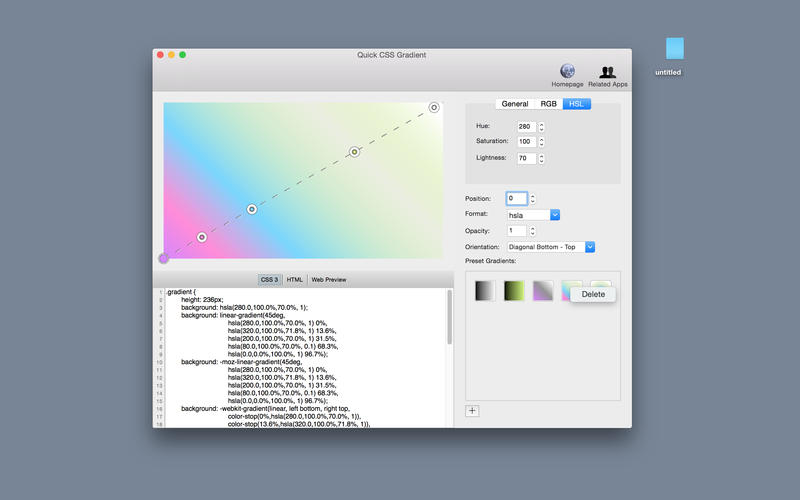Image resolution: width=800 pixels, height=500 pixels.
Task: Open the Orientation dropdown Diagonal Bottom - Top
Action: point(551,247)
